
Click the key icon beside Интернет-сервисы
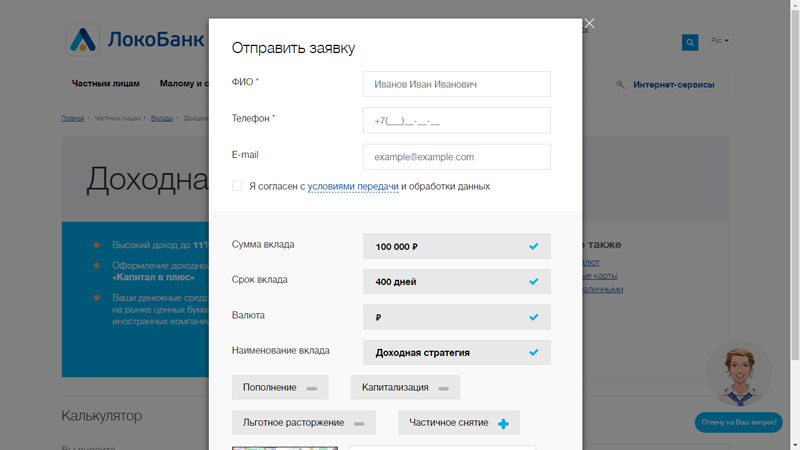(620, 85)
